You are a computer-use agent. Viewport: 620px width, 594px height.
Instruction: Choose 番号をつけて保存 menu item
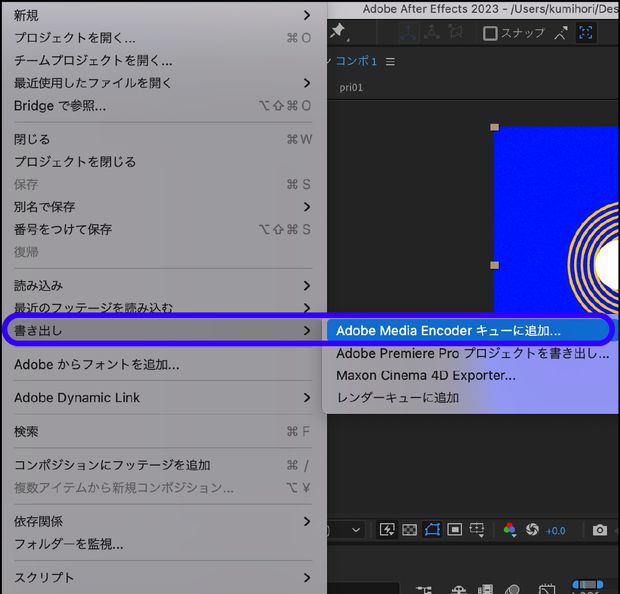(x=163, y=229)
